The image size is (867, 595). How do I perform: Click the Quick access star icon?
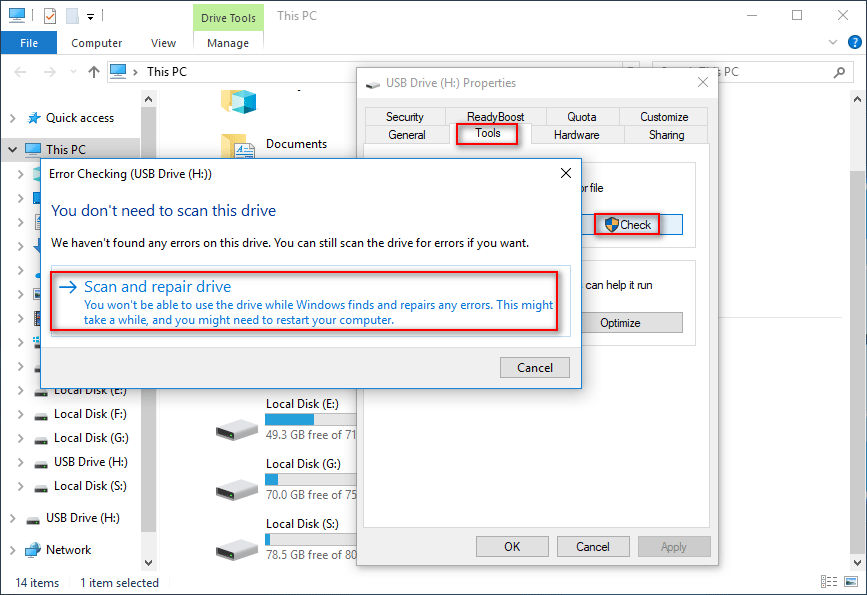(34, 118)
